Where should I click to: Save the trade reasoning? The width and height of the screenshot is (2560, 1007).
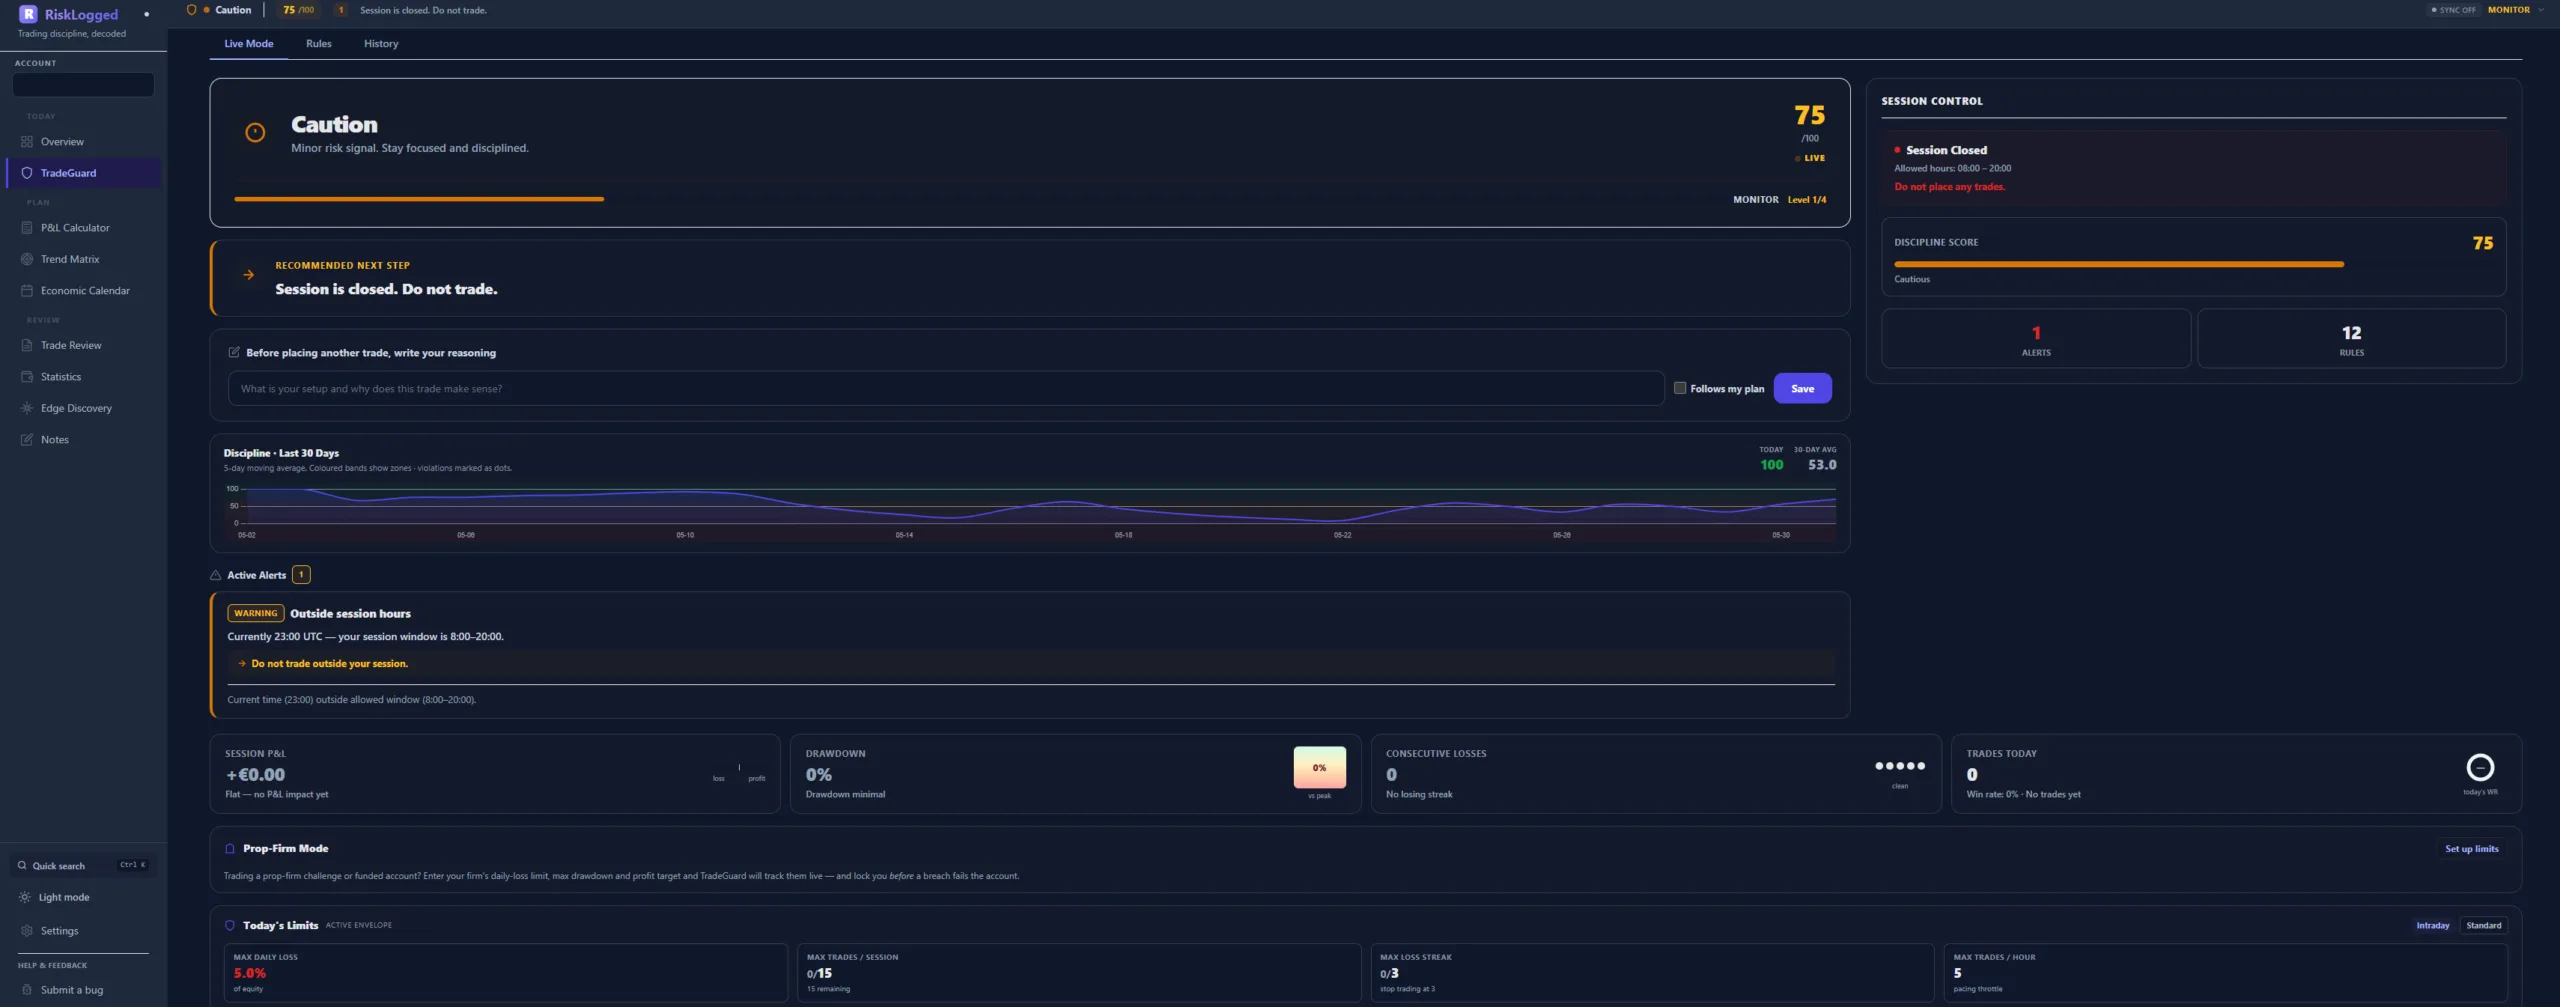[x=1802, y=389]
